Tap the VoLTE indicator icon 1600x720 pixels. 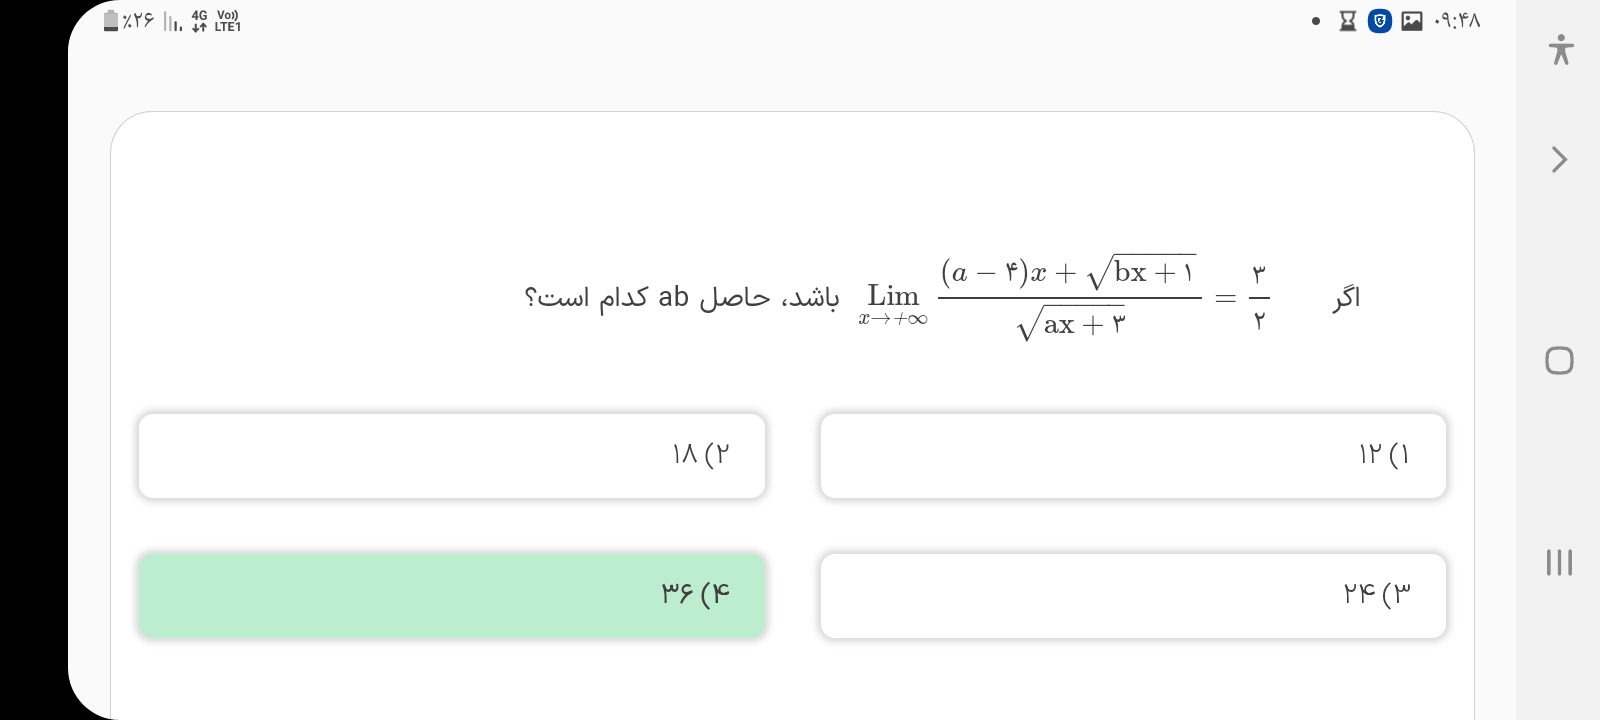tap(228, 21)
